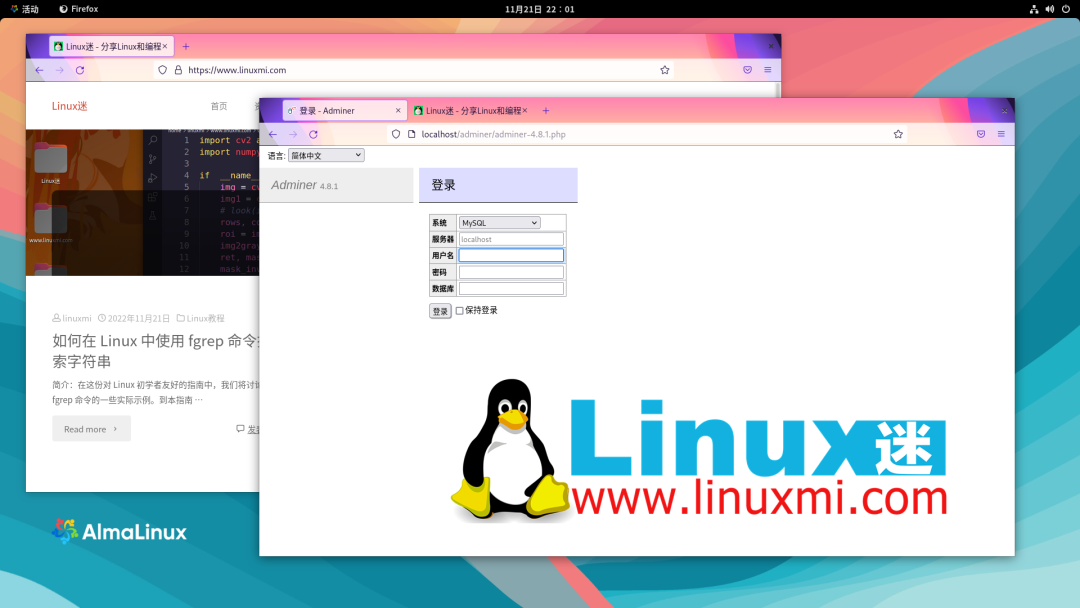Reload the rear linuxmi.com page
The height and width of the screenshot is (608, 1080).
tap(80, 70)
